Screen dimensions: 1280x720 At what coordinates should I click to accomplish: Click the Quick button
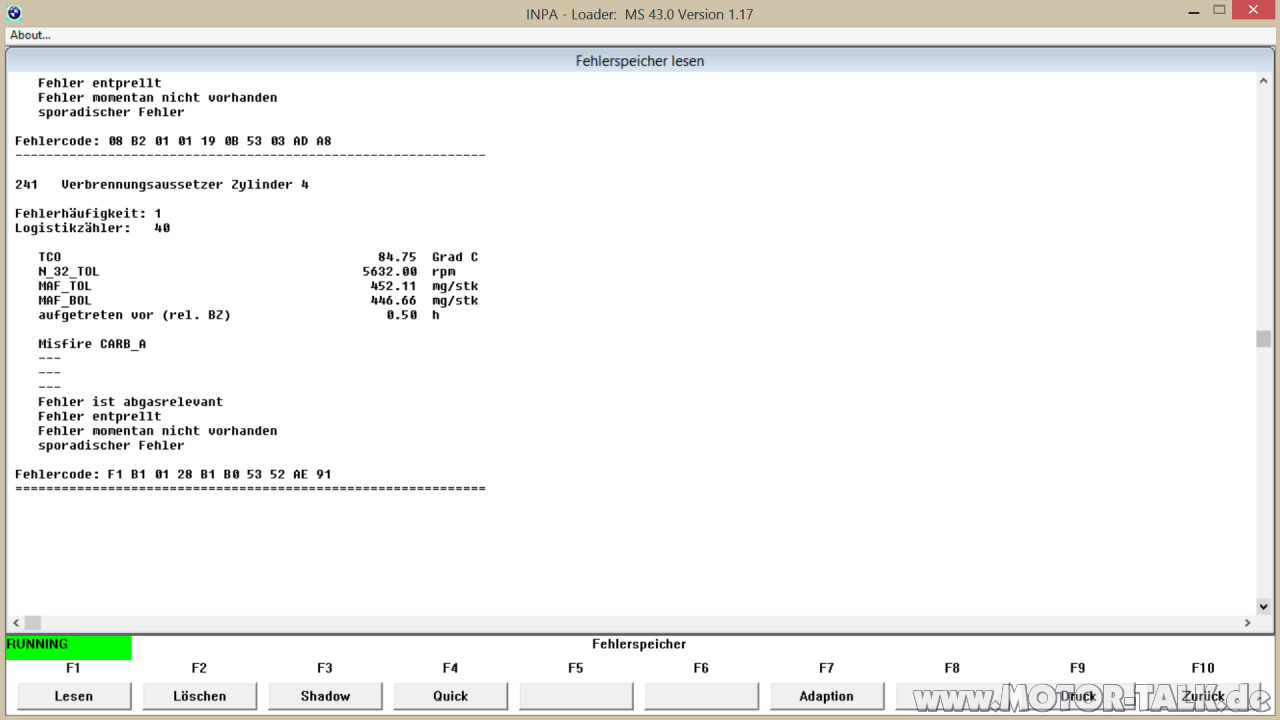[451, 696]
